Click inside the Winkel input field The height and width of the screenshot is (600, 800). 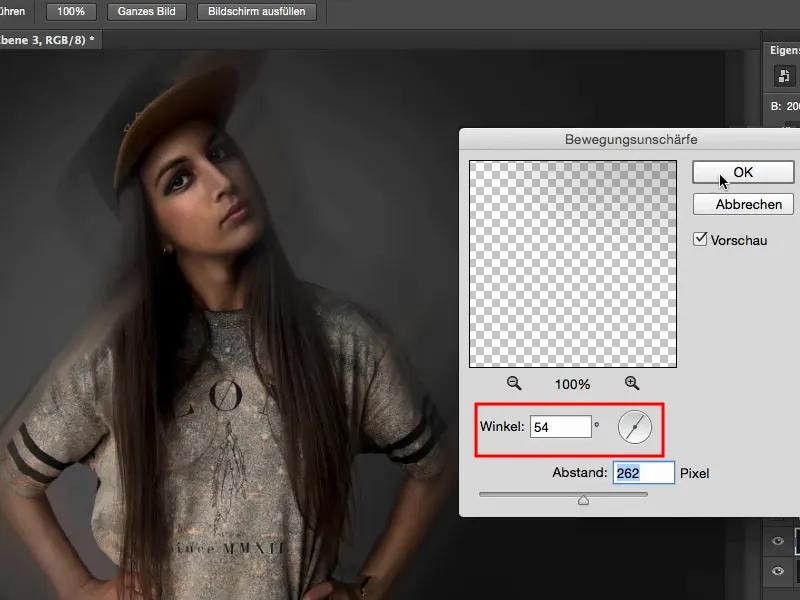(561, 426)
